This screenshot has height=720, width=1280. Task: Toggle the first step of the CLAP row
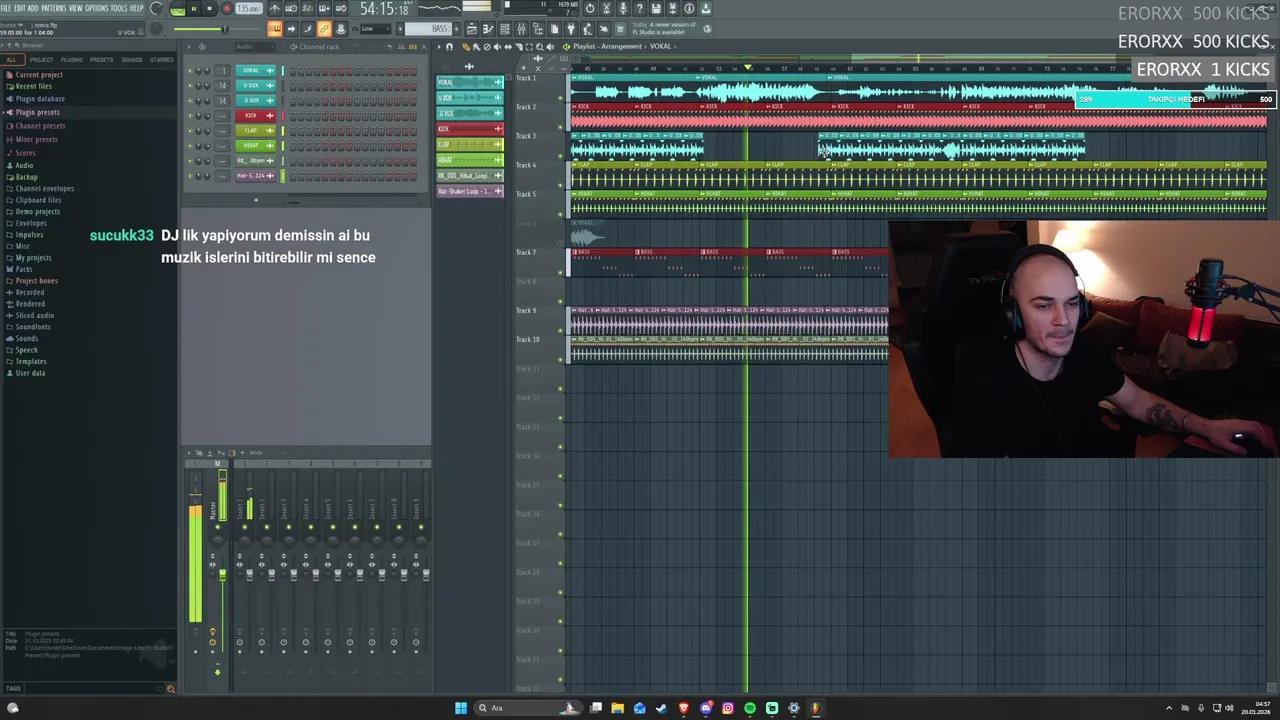[293, 131]
